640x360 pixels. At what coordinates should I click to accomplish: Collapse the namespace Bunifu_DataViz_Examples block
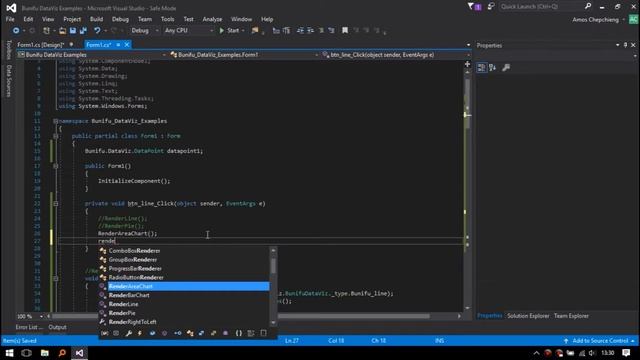pos(56,121)
